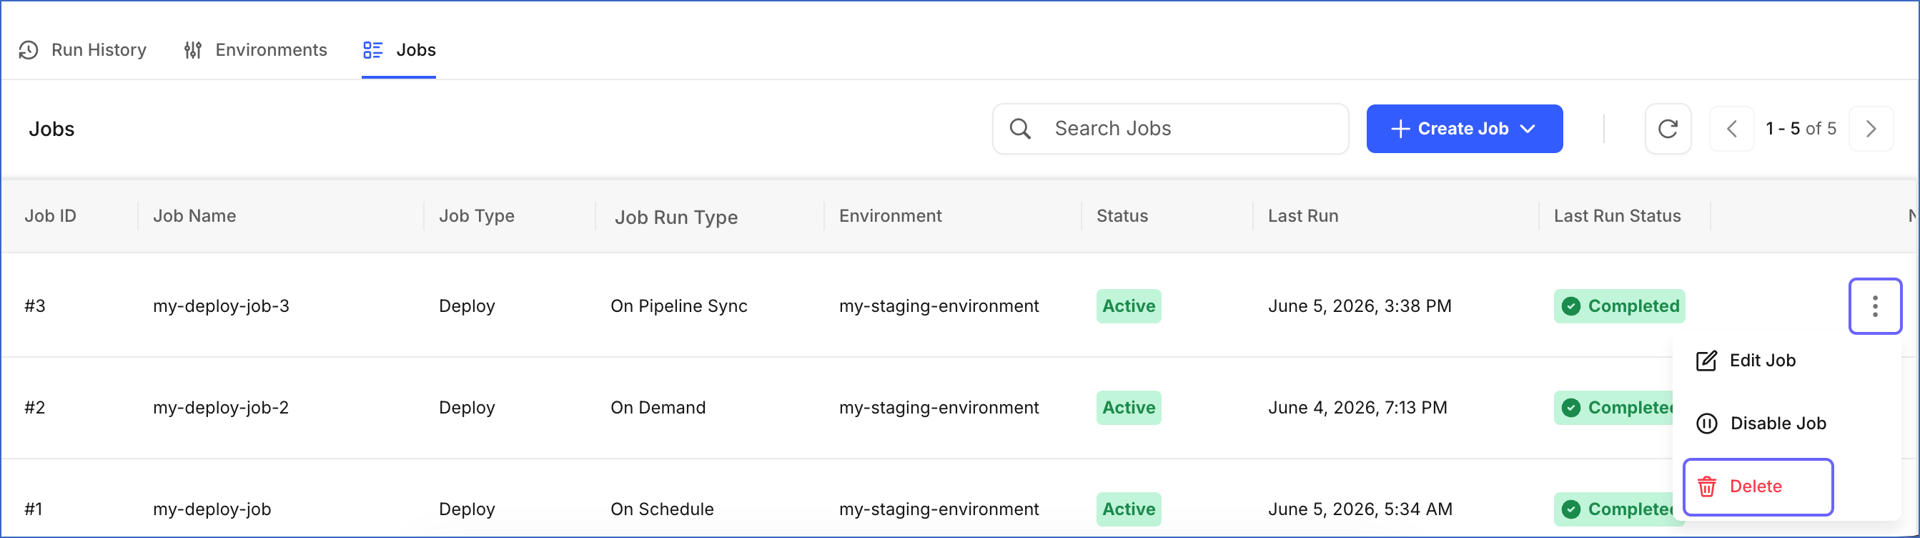Viewport: 1920px width, 538px height.
Task: Click the Last Run Status column header
Action: pyautogui.click(x=1617, y=216)
